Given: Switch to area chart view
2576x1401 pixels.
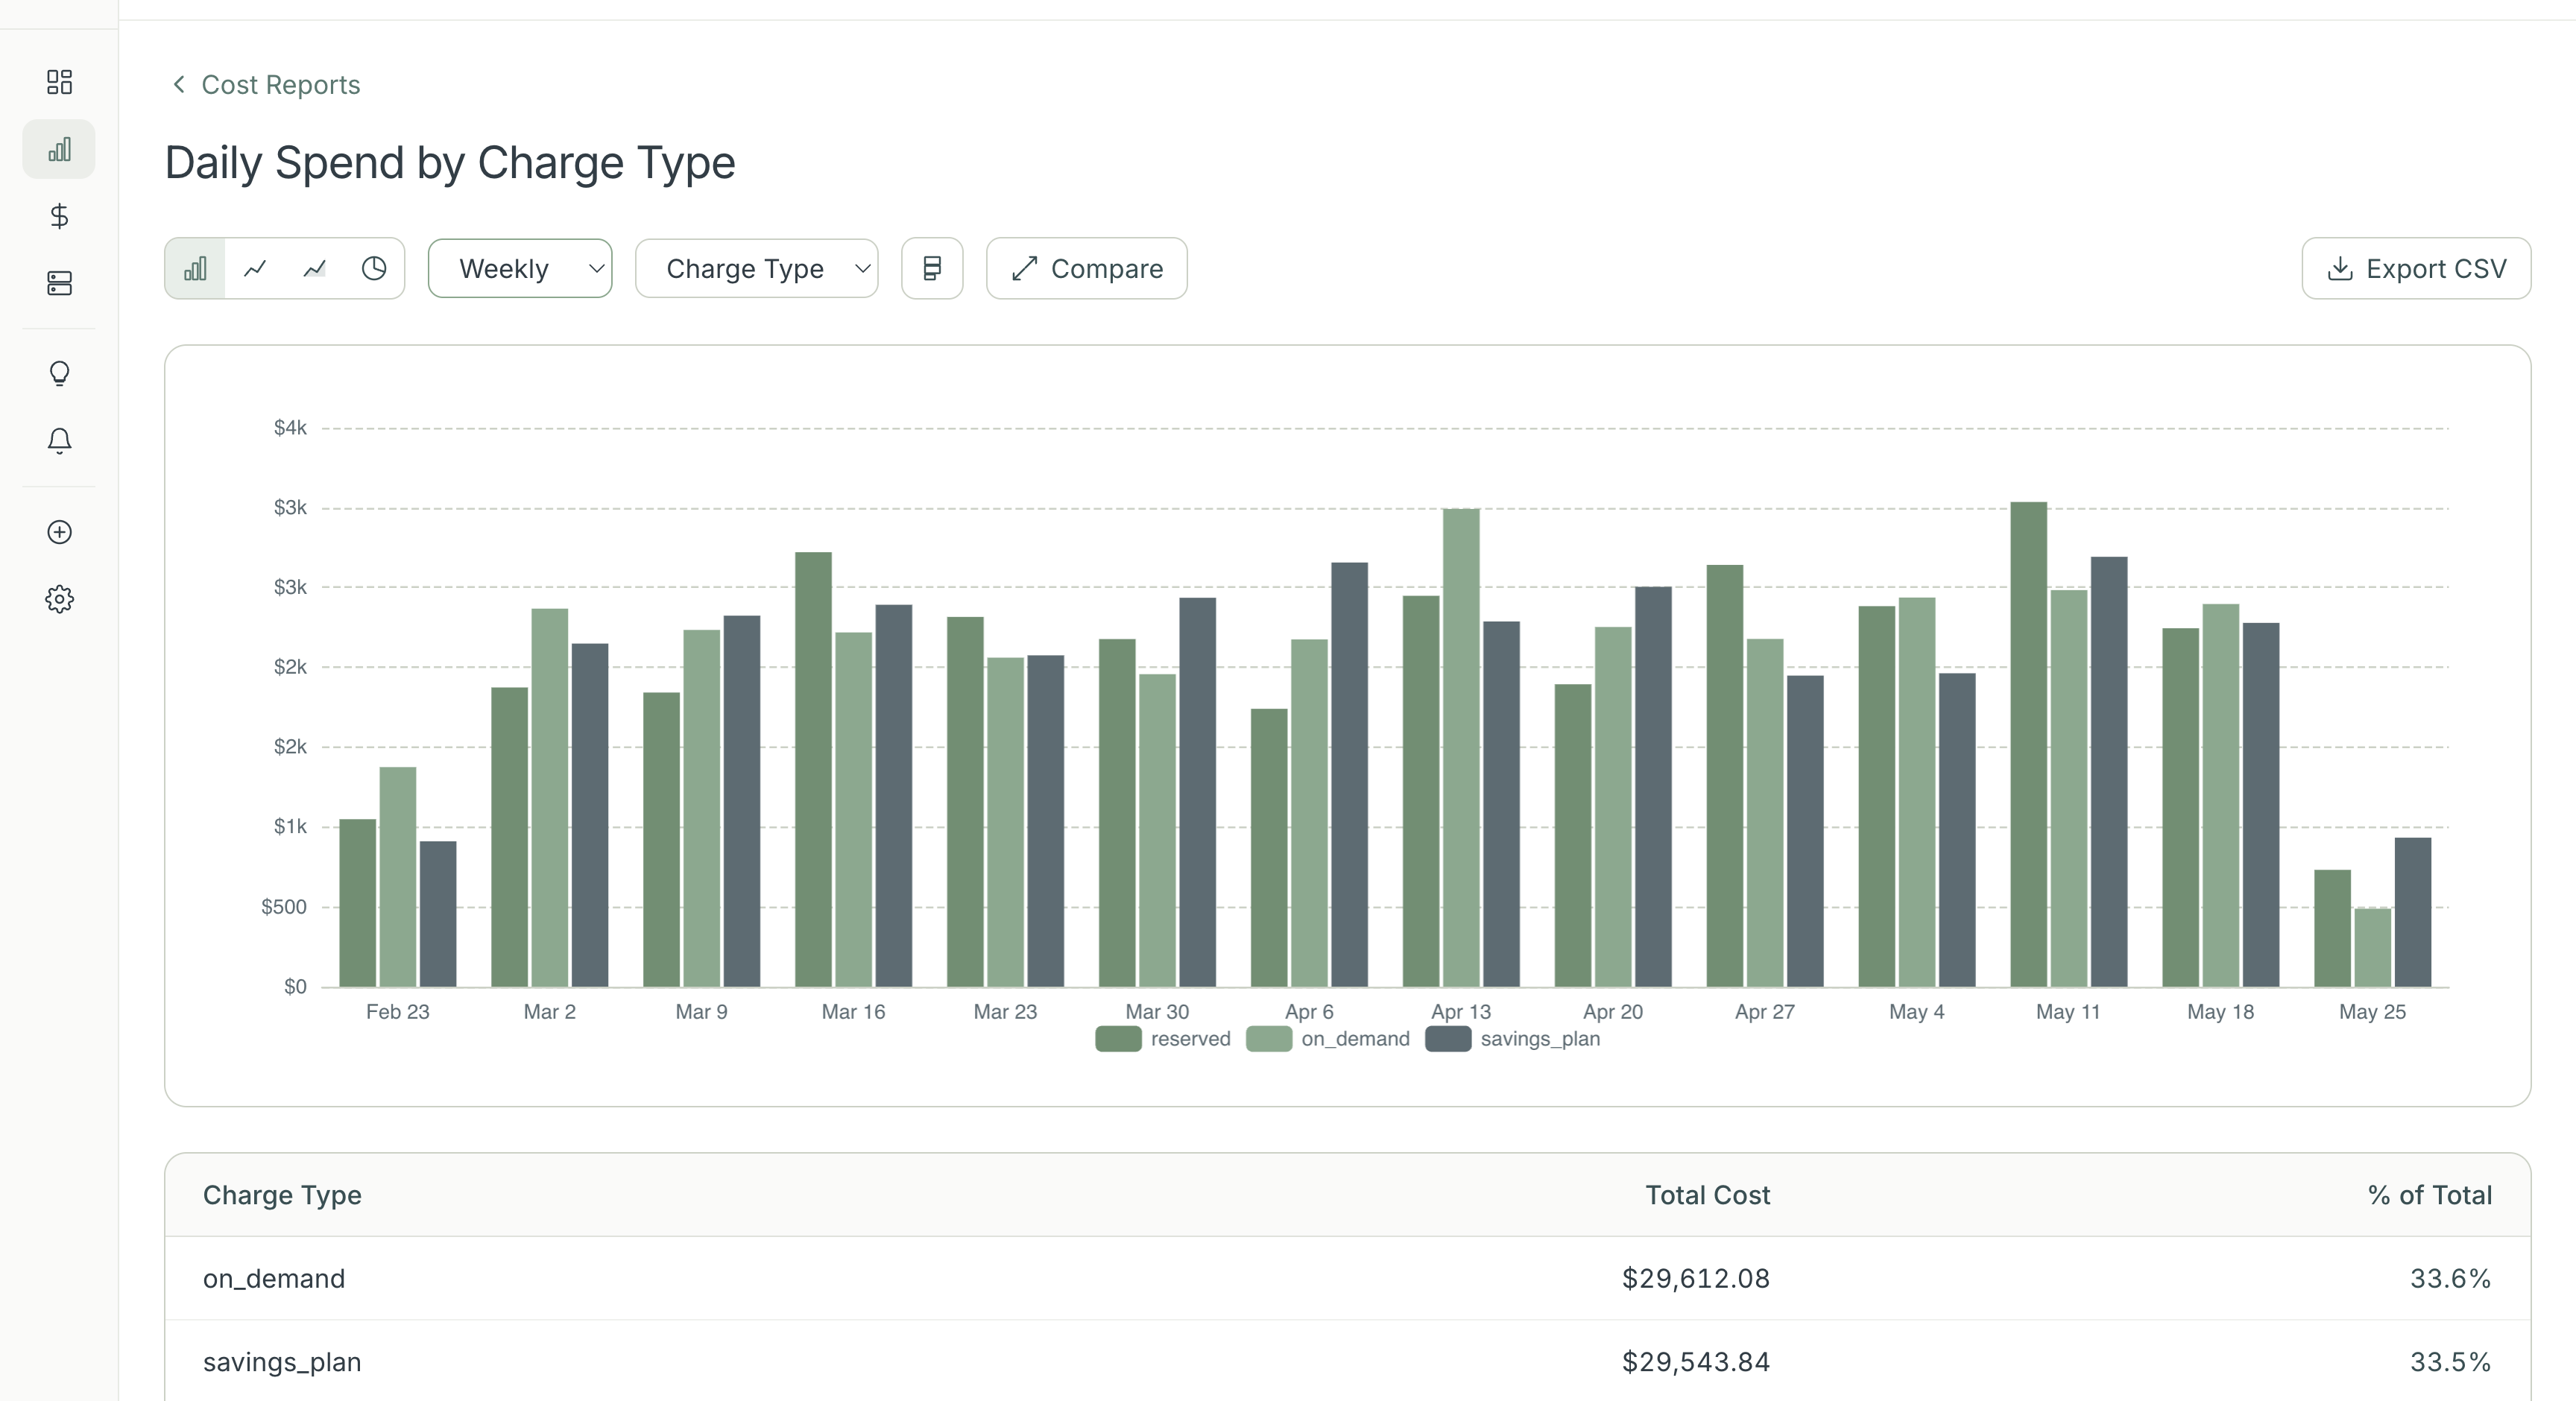Looking at the screenshot, I should 315,268.
